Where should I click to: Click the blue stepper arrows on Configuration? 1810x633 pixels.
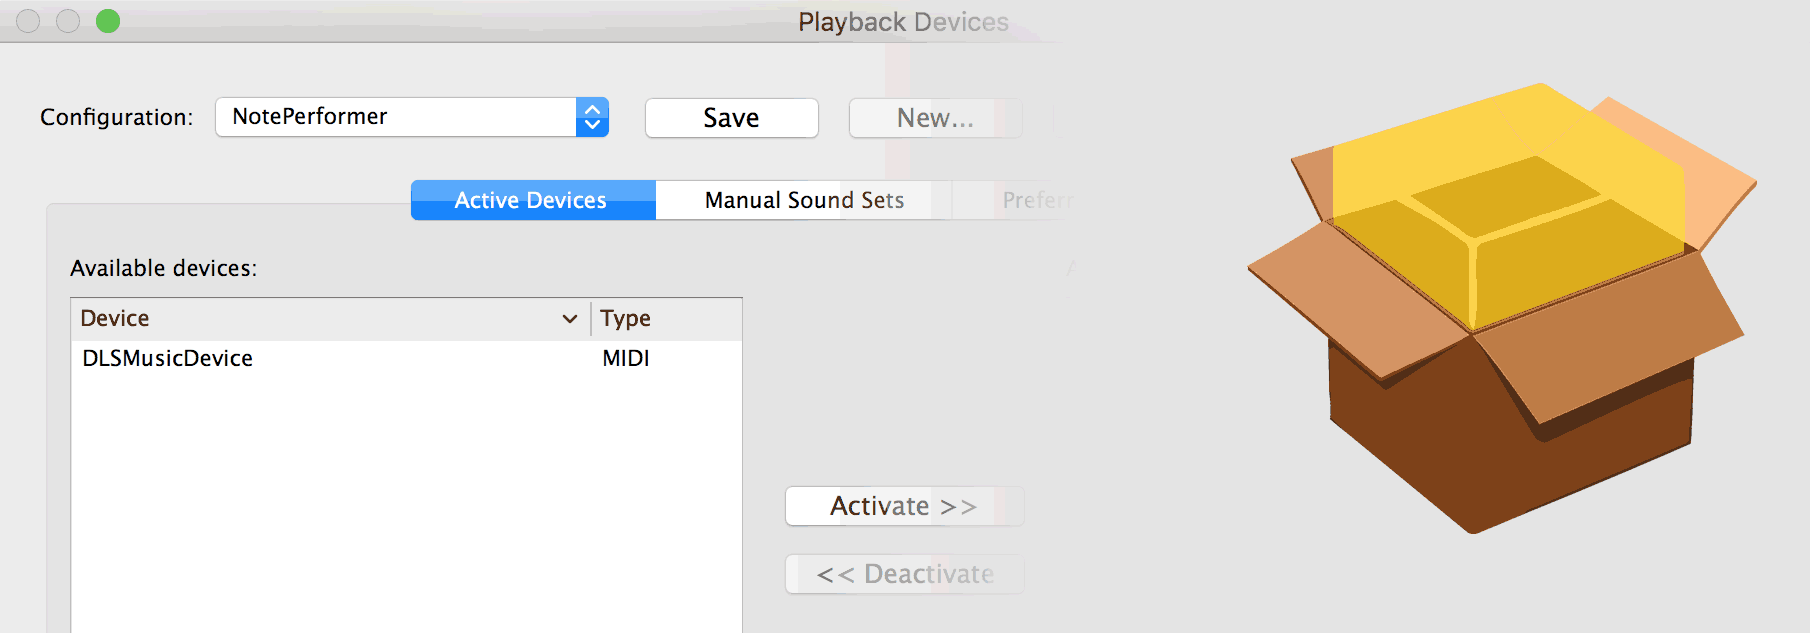tap(592, 117)
